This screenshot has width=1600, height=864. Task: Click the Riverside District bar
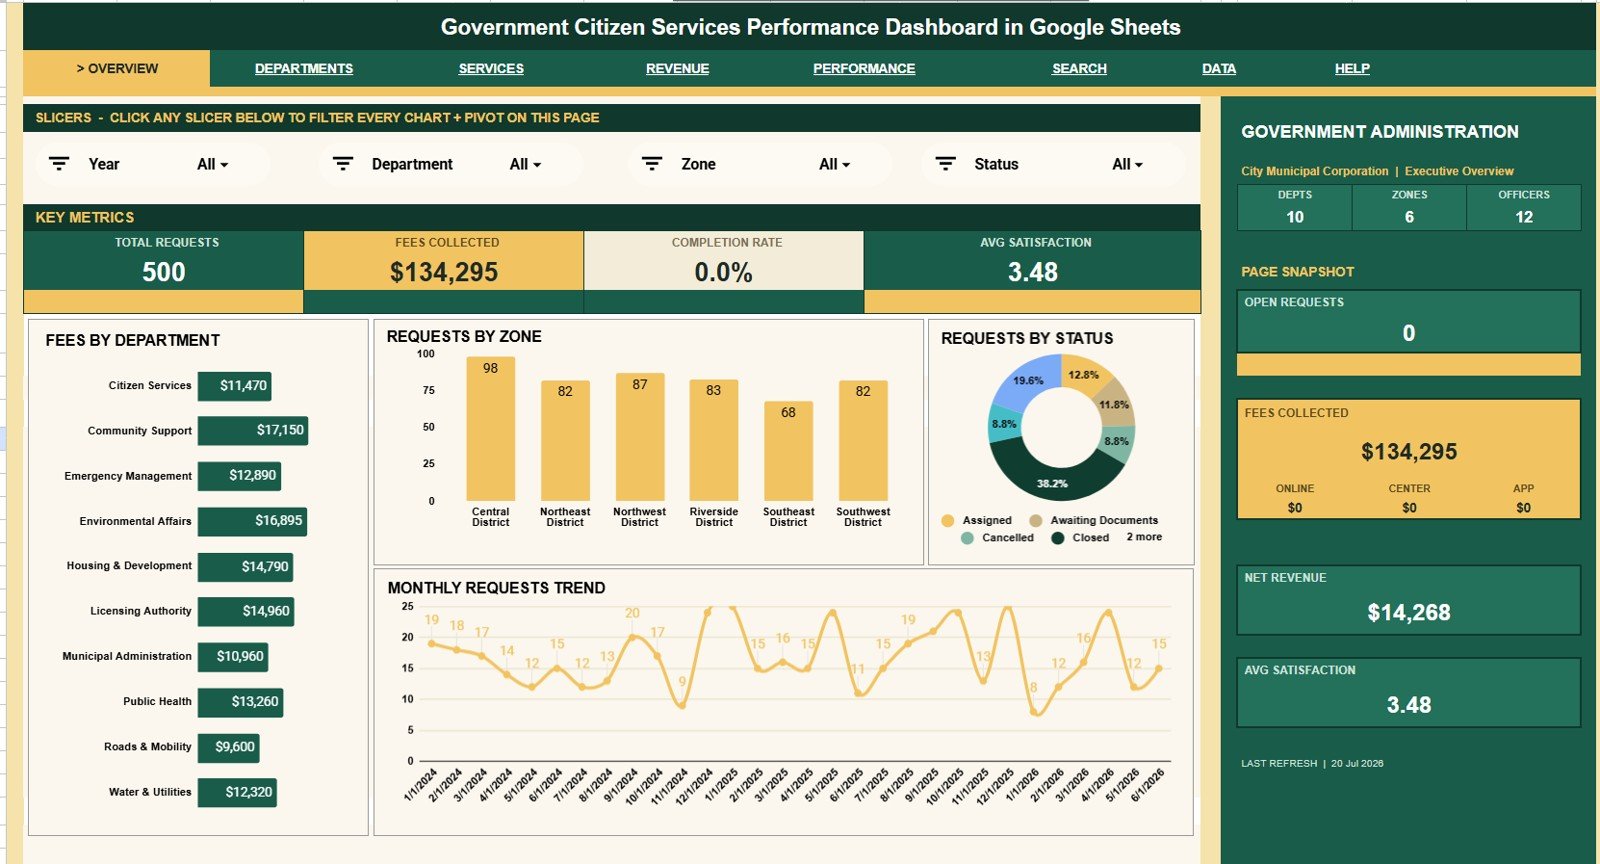(714, 440)
